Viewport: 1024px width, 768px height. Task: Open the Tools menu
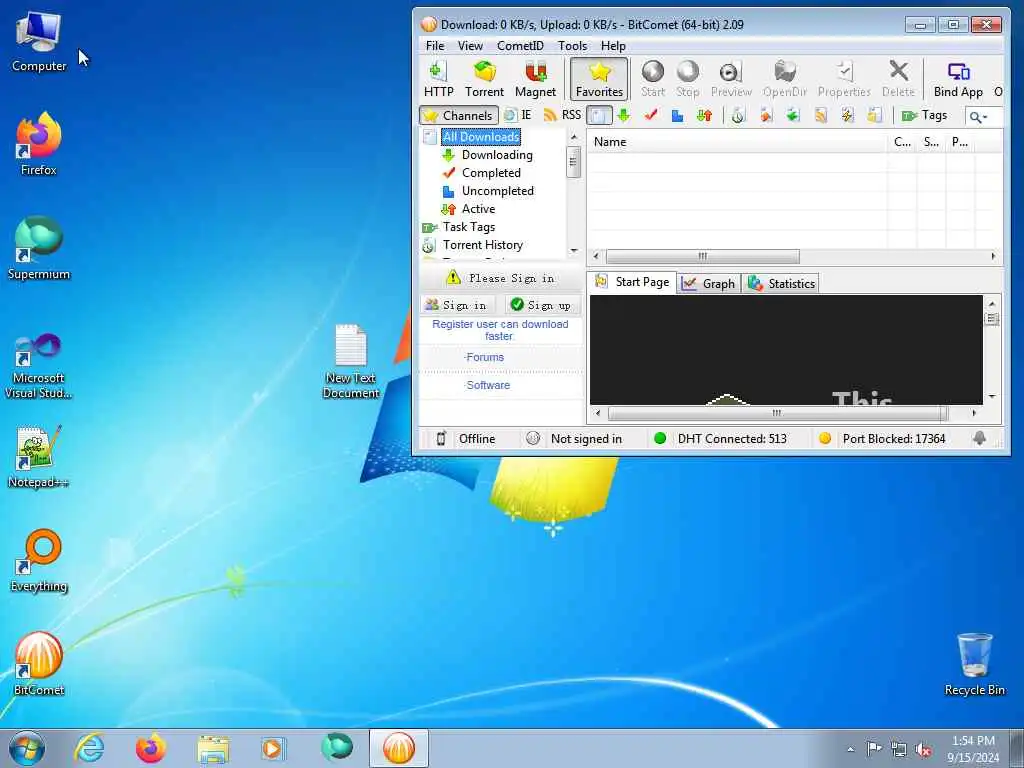click(x=572, y=46)
